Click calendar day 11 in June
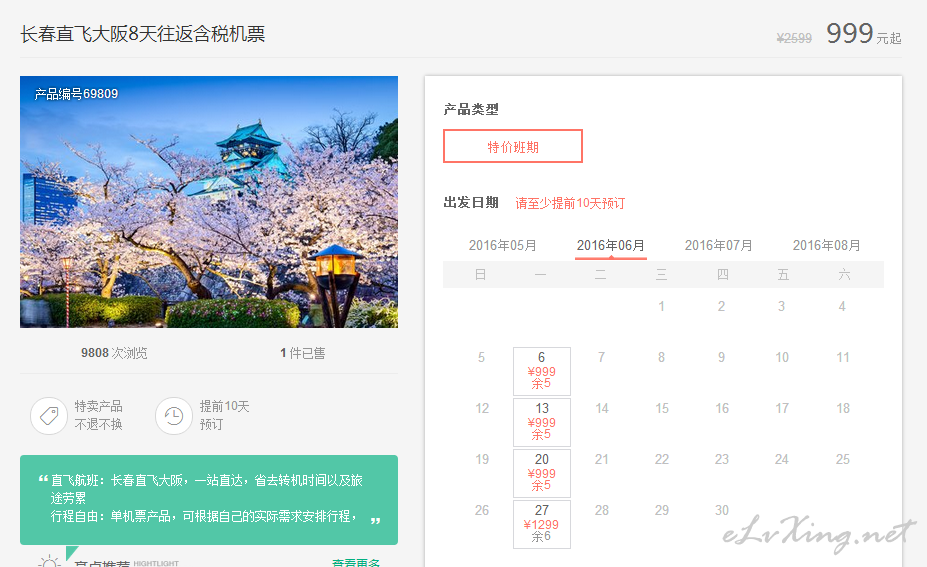This screenshot has height=567, width=927. [x=843, y=358]
